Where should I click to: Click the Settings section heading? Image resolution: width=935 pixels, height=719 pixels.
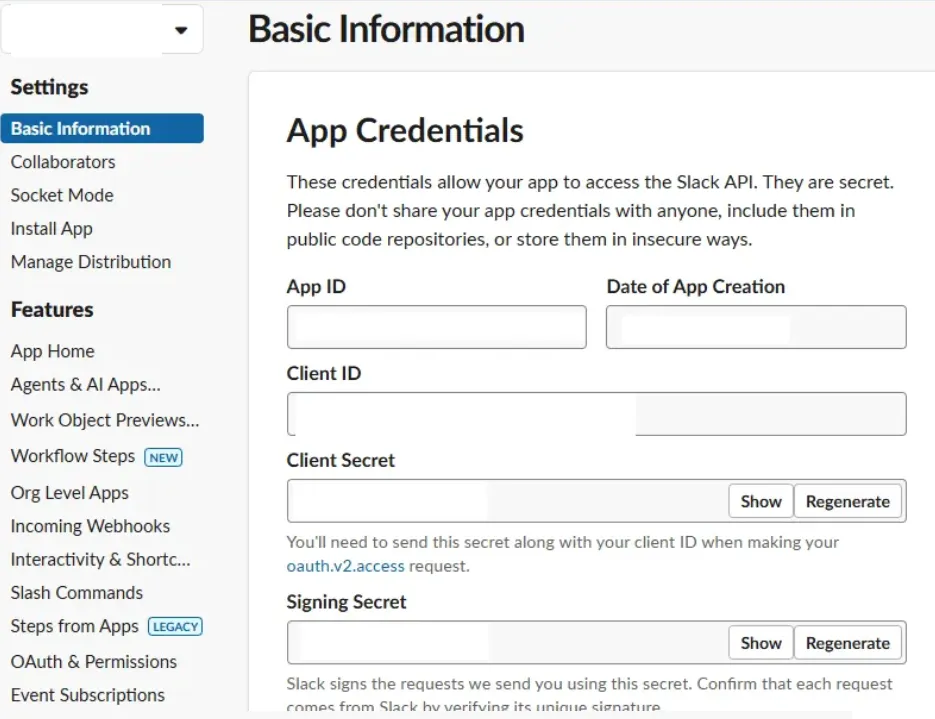[49, 87]
